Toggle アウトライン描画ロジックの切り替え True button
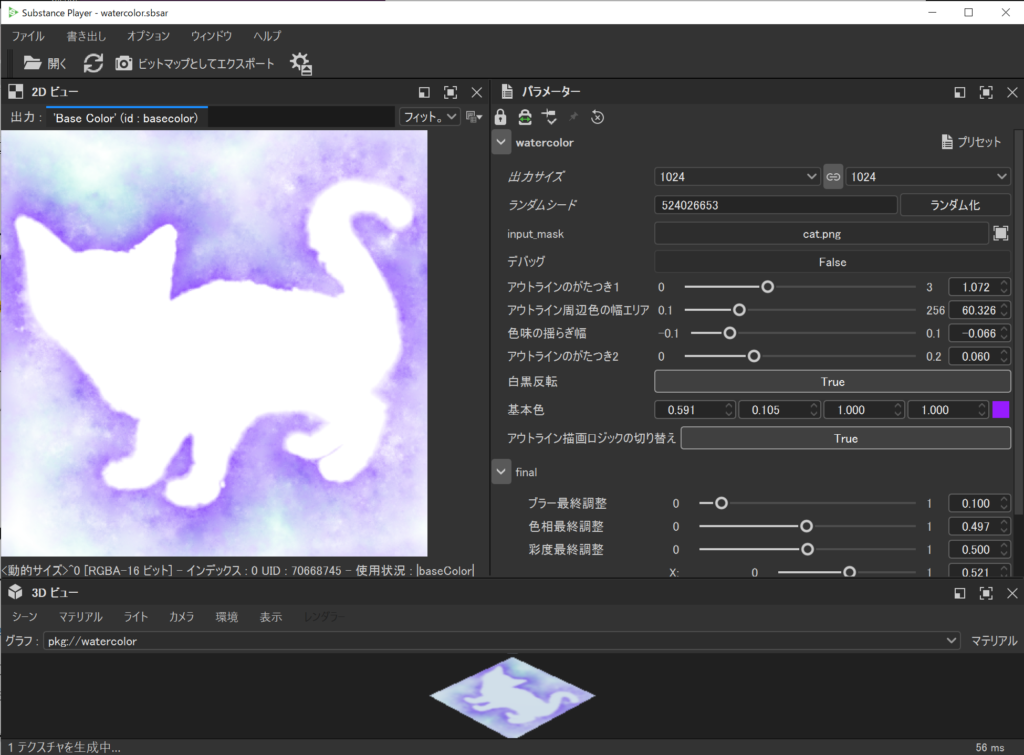The width and height of the screenshot is (1024, 755). click(845, 438)
